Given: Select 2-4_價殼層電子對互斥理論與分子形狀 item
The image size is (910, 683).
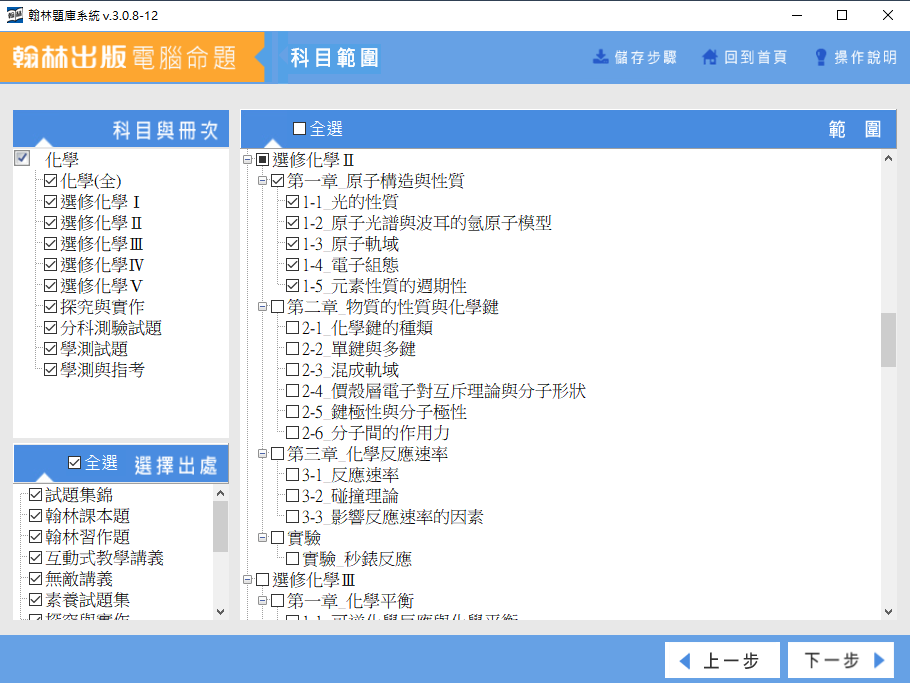Looking at the screenshot, I should click(x=444, y=391).
